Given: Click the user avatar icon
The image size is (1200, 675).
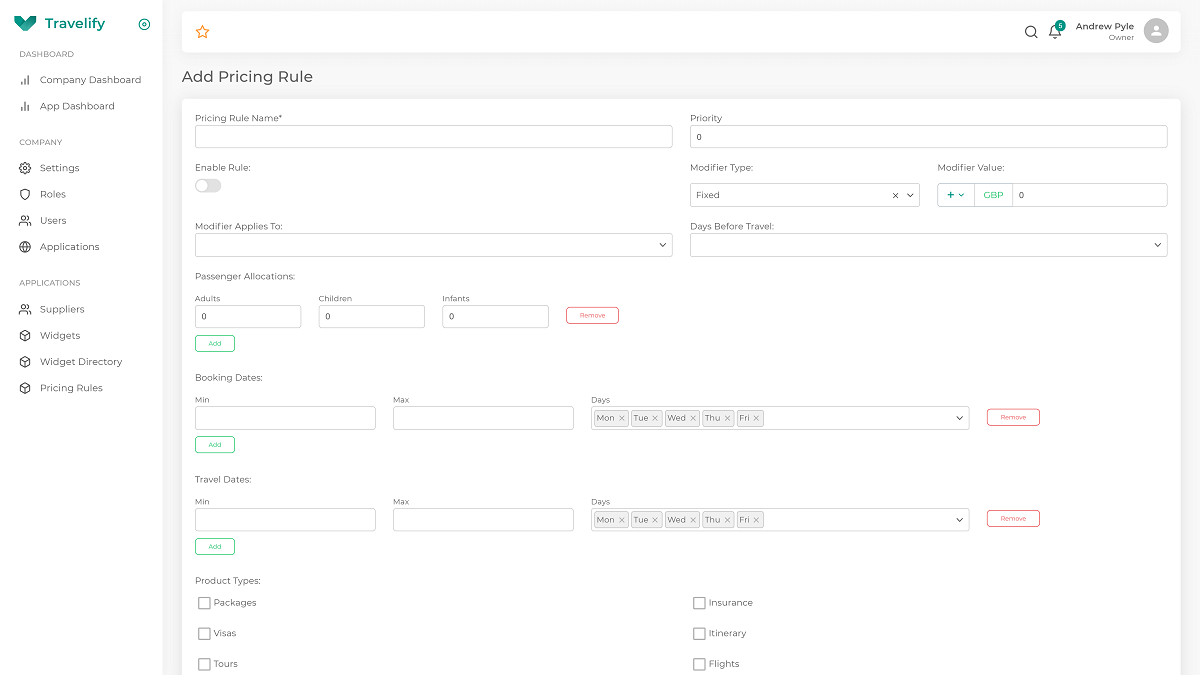Looking at the screenshot, I should coord(1156,31).
